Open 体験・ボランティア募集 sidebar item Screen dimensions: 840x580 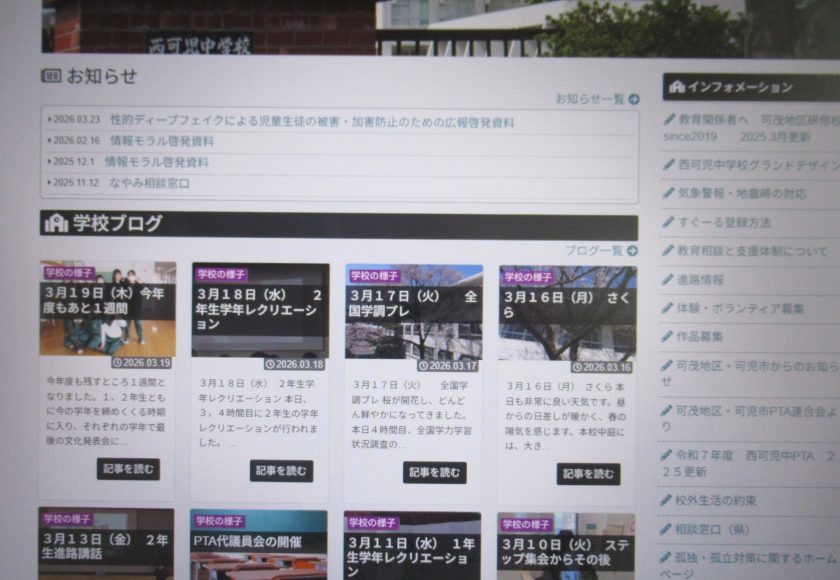click(740, 308)
